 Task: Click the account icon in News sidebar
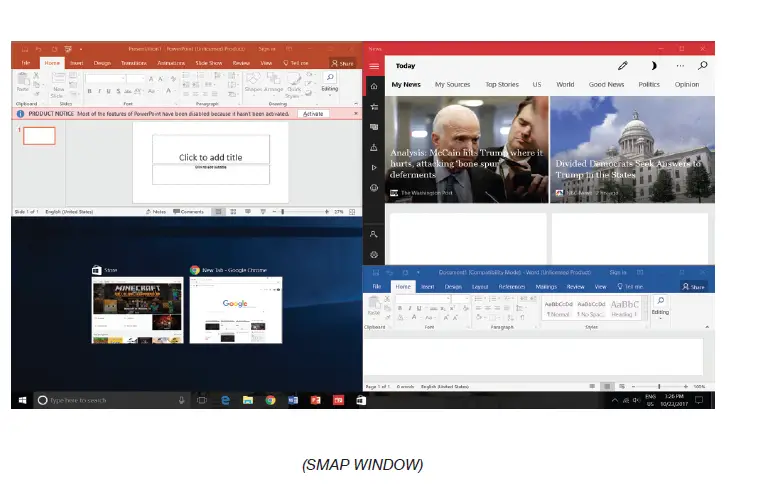(374, 234)
